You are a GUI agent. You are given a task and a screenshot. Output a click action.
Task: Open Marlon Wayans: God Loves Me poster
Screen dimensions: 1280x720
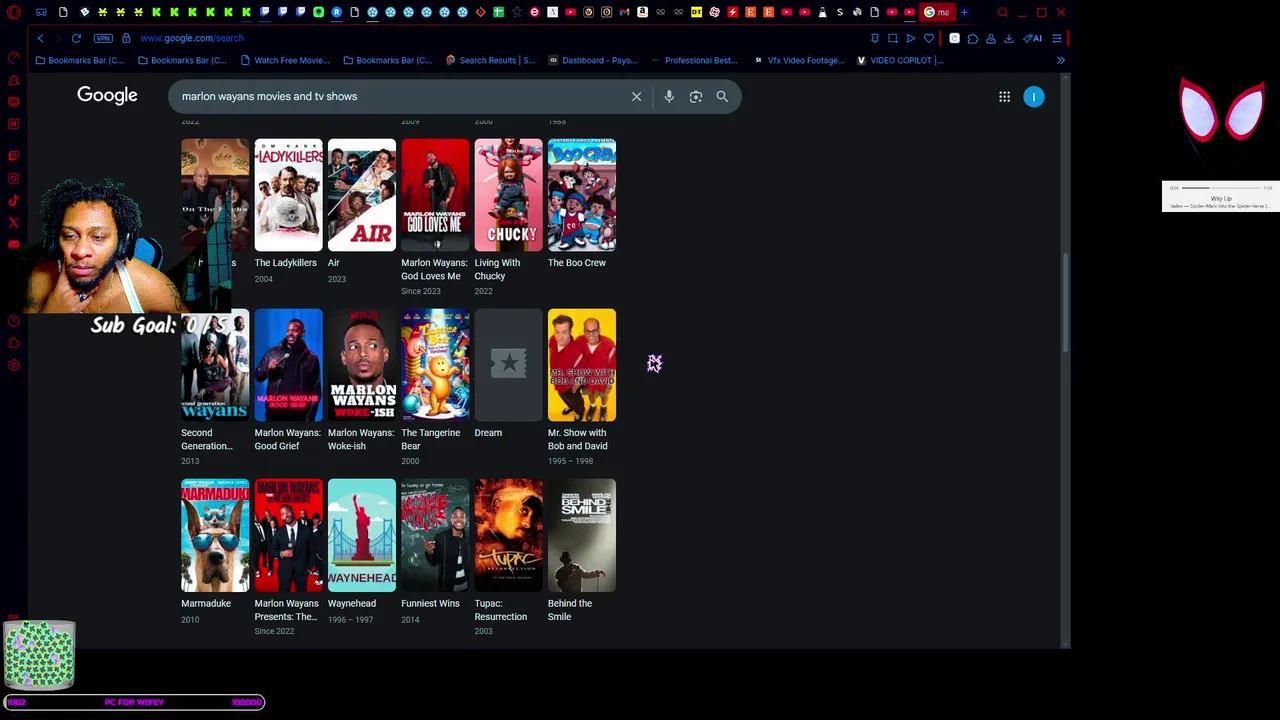(x=435, y=195)
